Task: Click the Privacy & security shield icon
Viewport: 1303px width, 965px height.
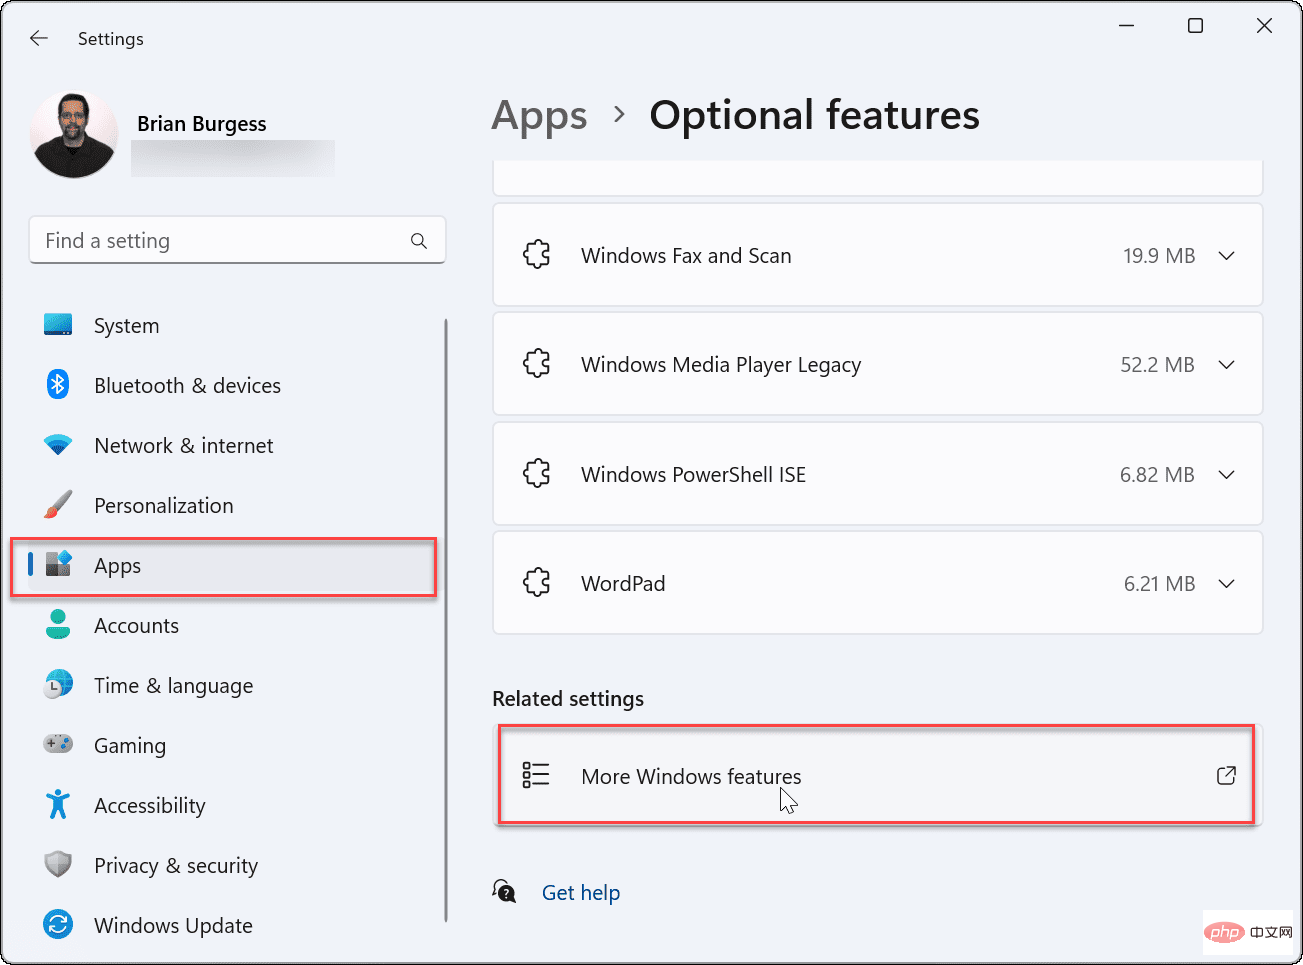Action: point(58,865)
